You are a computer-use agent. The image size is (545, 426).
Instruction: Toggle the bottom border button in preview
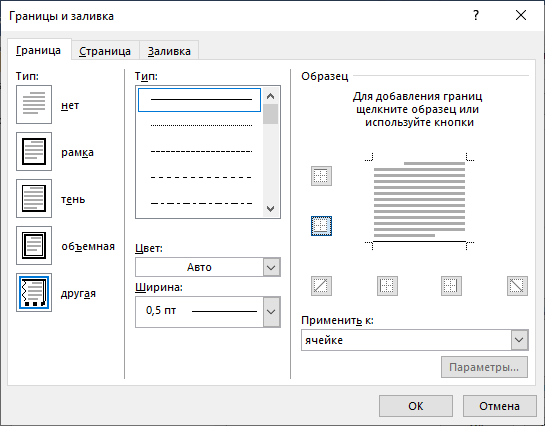[x=321, y=226]
